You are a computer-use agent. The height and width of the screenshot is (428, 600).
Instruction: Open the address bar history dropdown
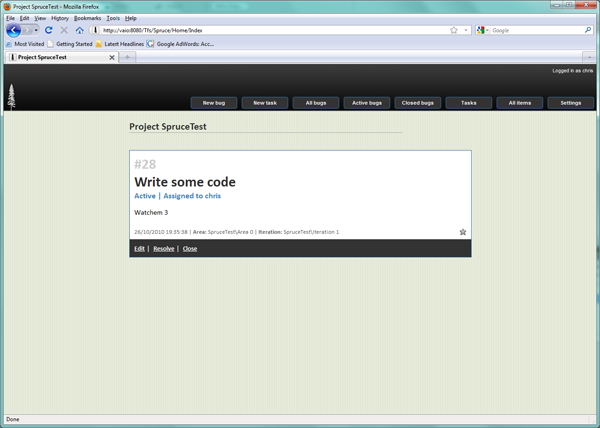click(466, 30)
